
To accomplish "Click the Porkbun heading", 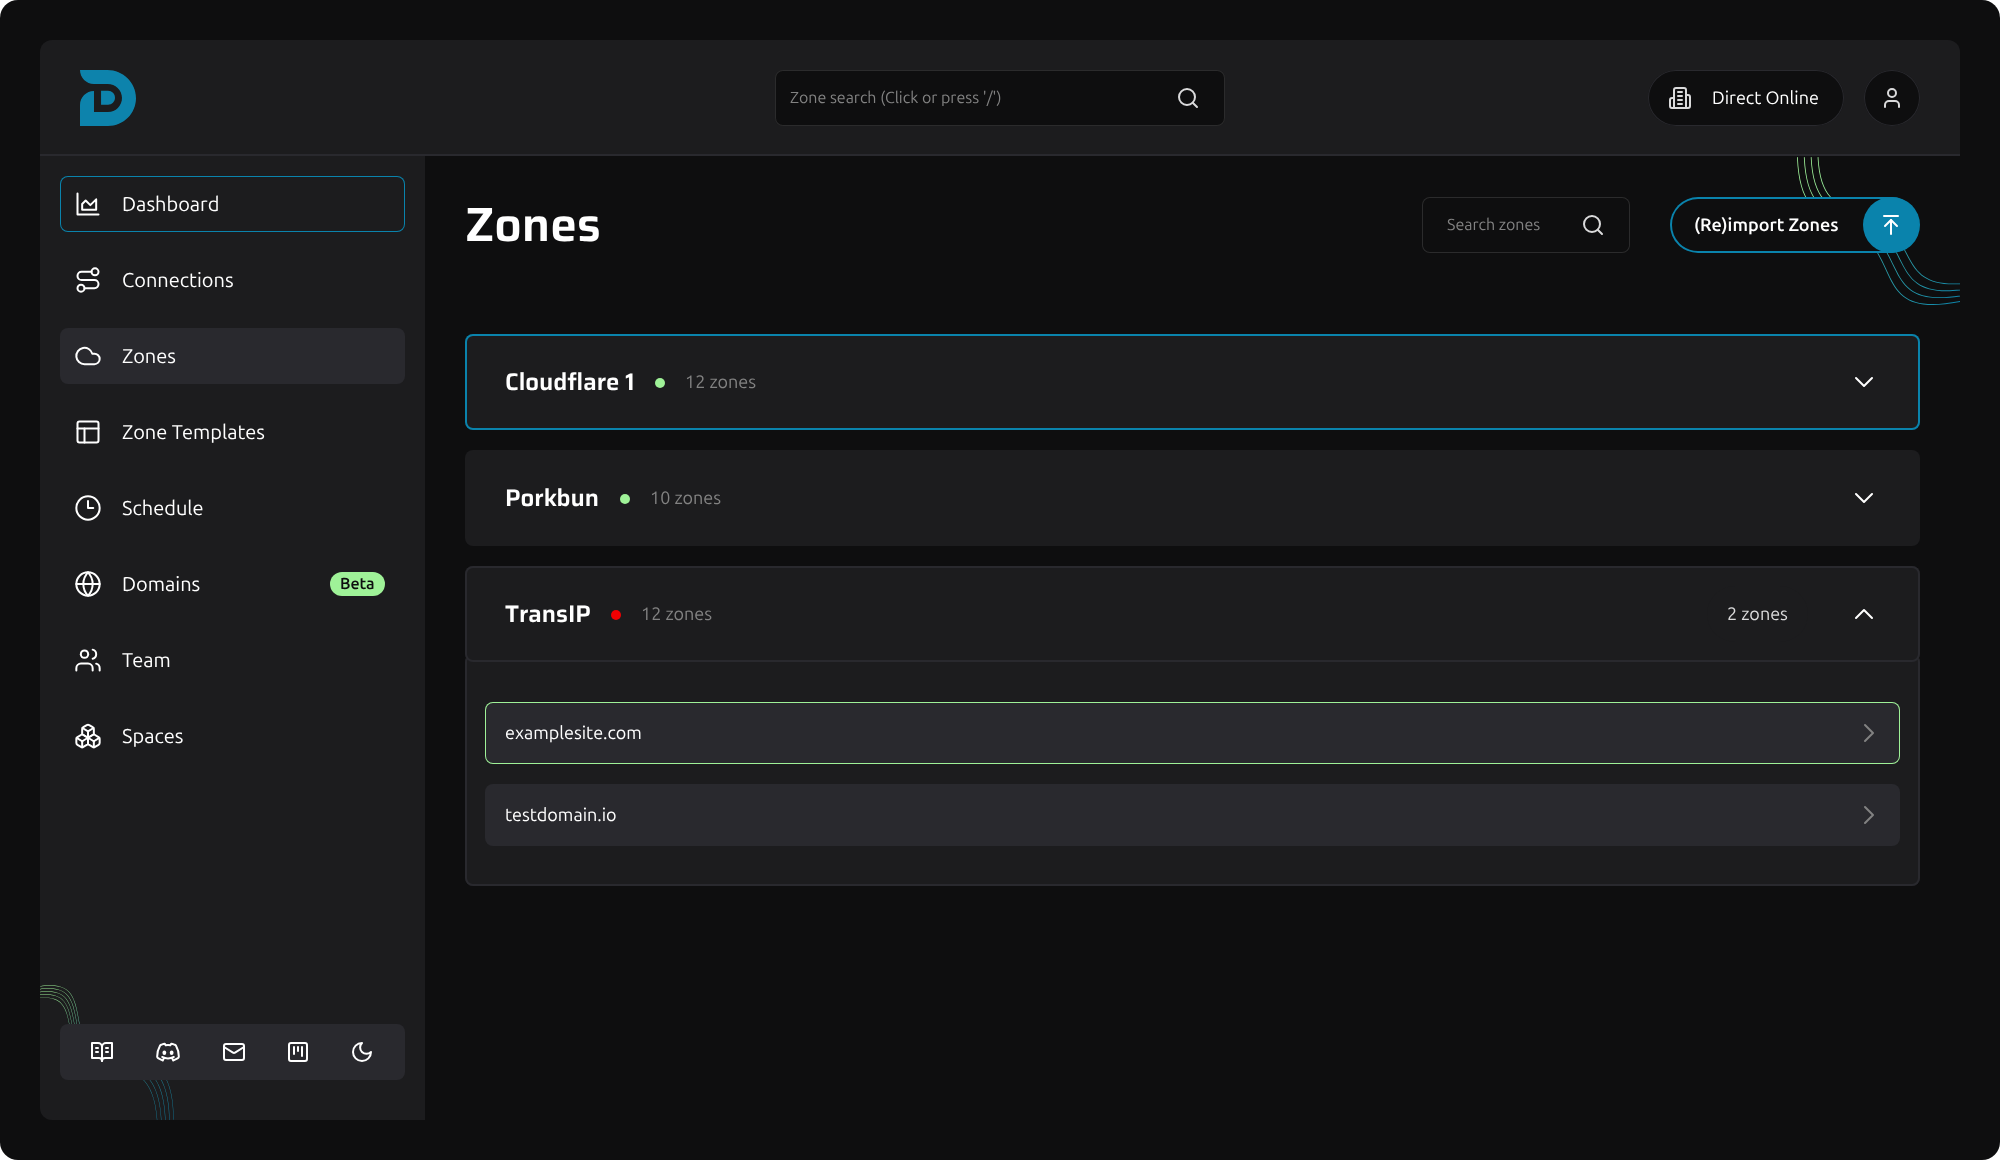I will pos(552,498).
